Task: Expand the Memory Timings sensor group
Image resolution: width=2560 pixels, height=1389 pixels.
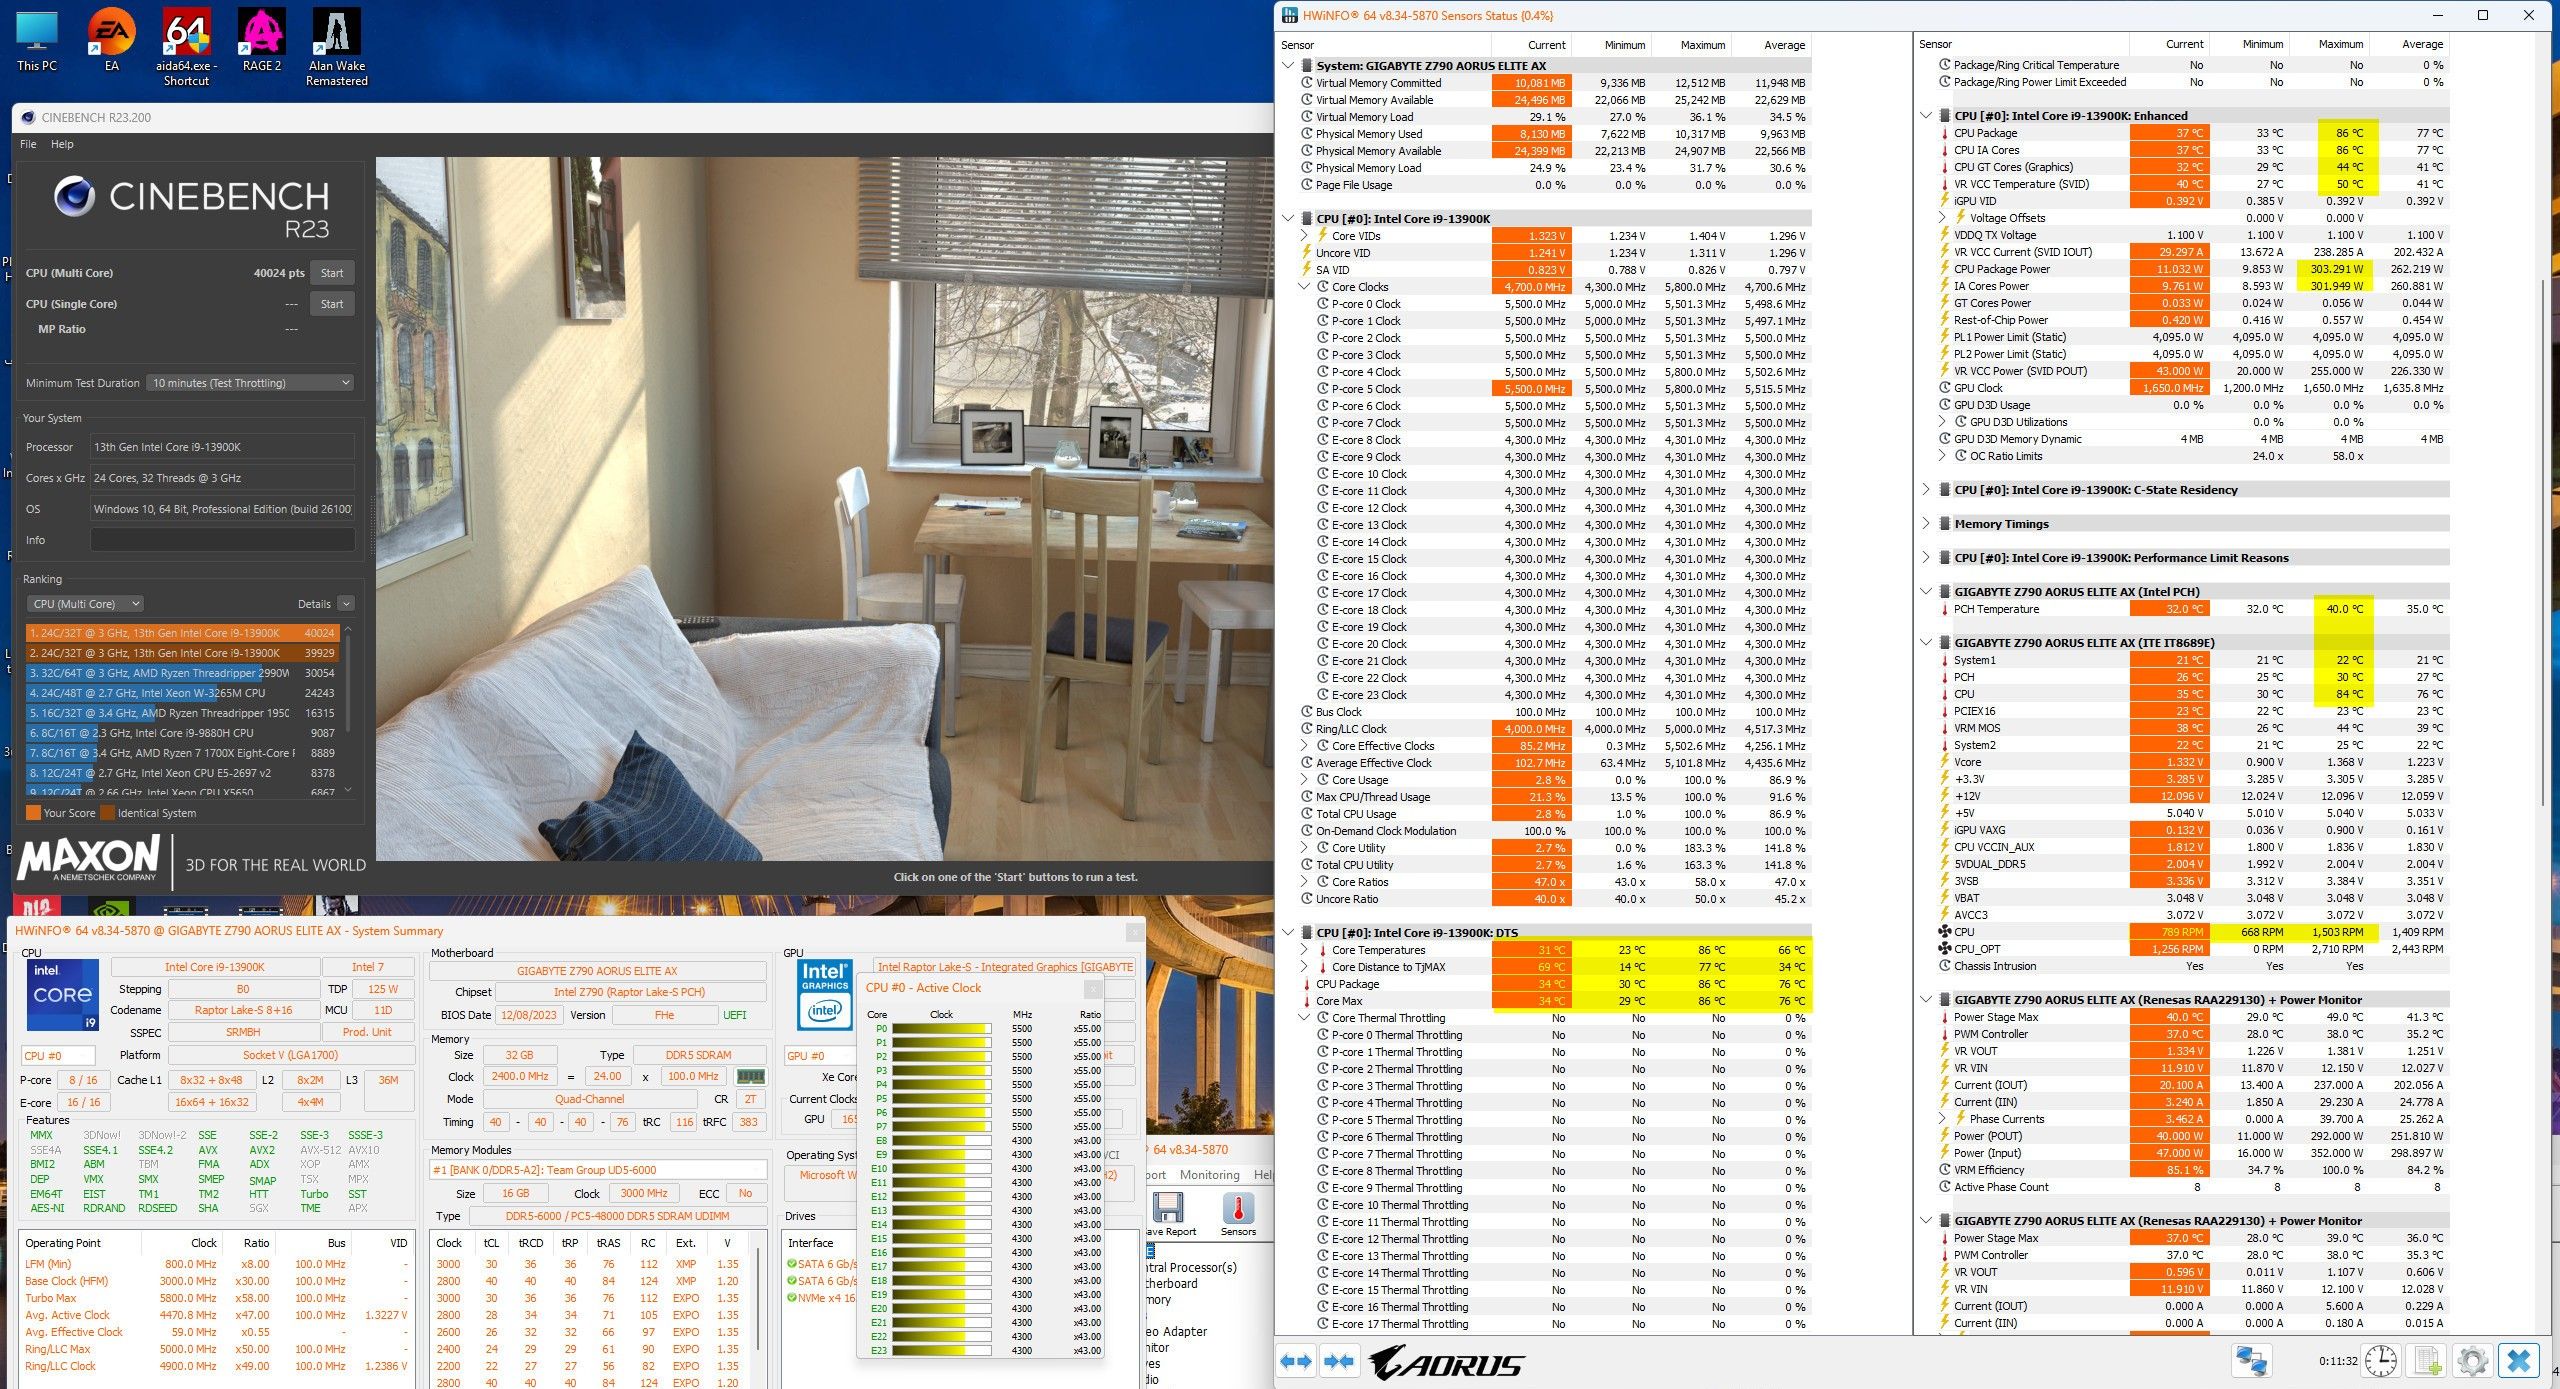Action: point(1926,524)
